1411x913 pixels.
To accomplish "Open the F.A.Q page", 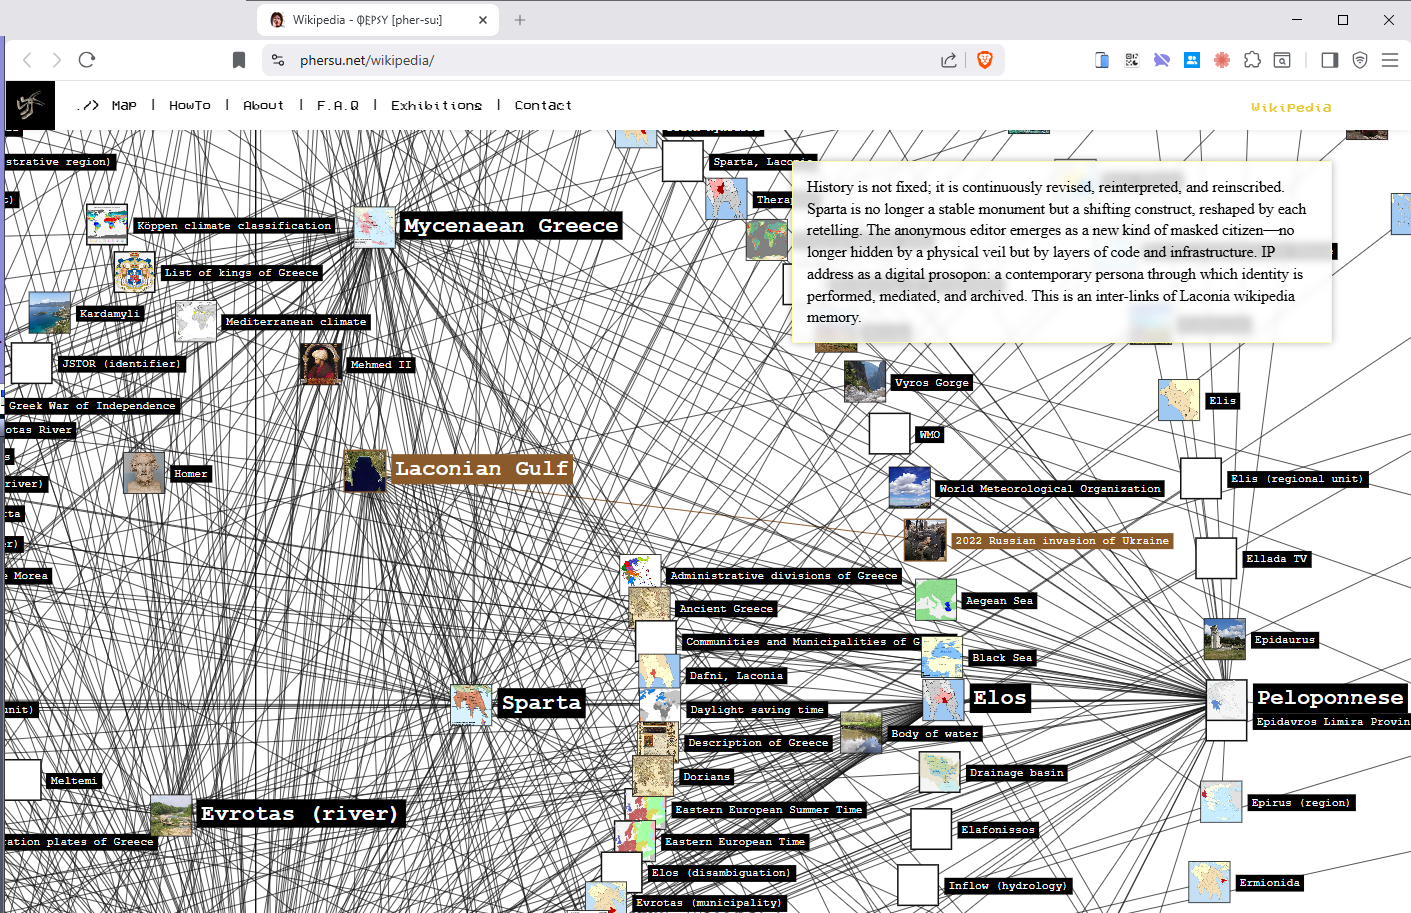I will click(x=338, y=105).
